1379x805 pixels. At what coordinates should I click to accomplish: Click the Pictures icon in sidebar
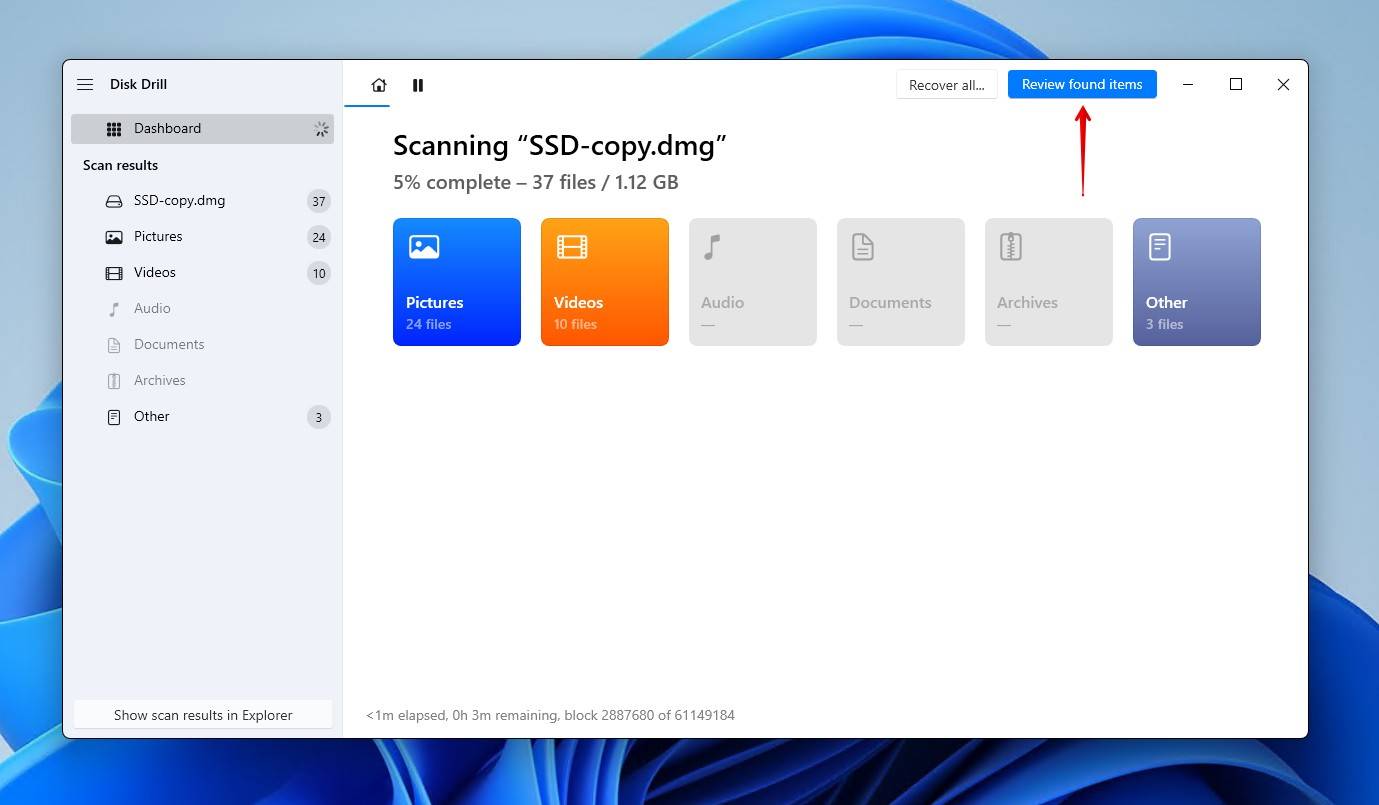pyautogui.click(x=114, y=237)
